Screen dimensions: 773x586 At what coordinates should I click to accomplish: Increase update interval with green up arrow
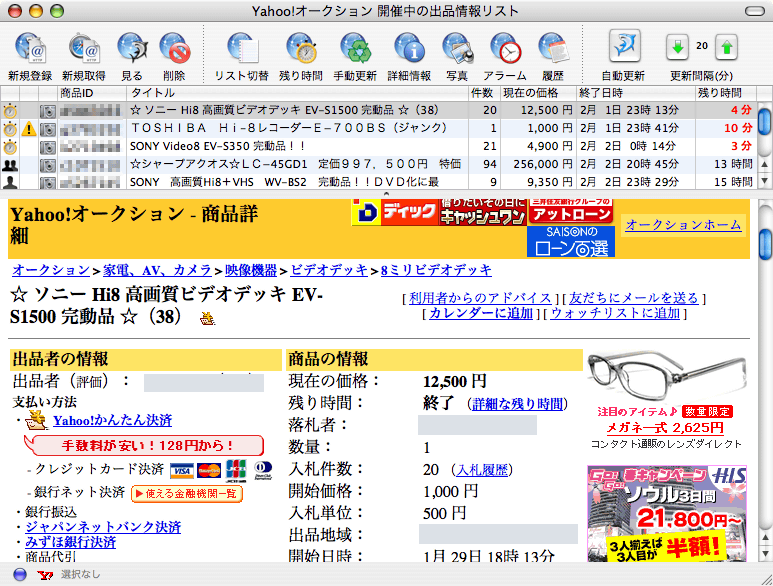[727, 47]
